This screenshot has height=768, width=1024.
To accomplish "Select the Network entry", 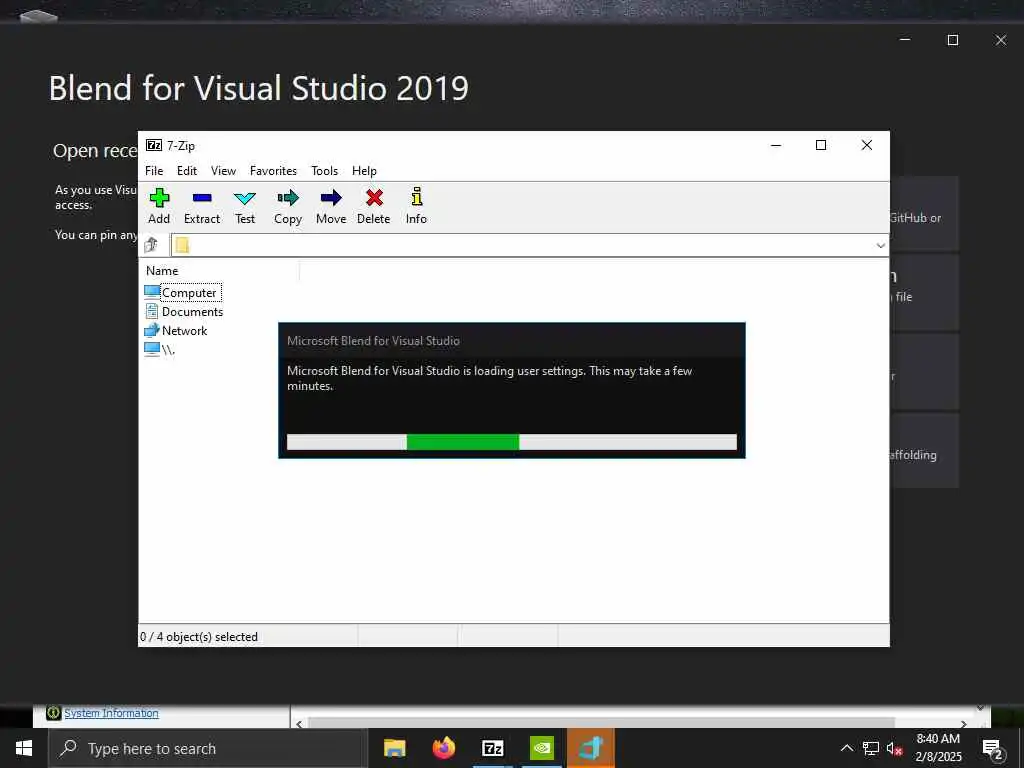I will tap(176, 330).
